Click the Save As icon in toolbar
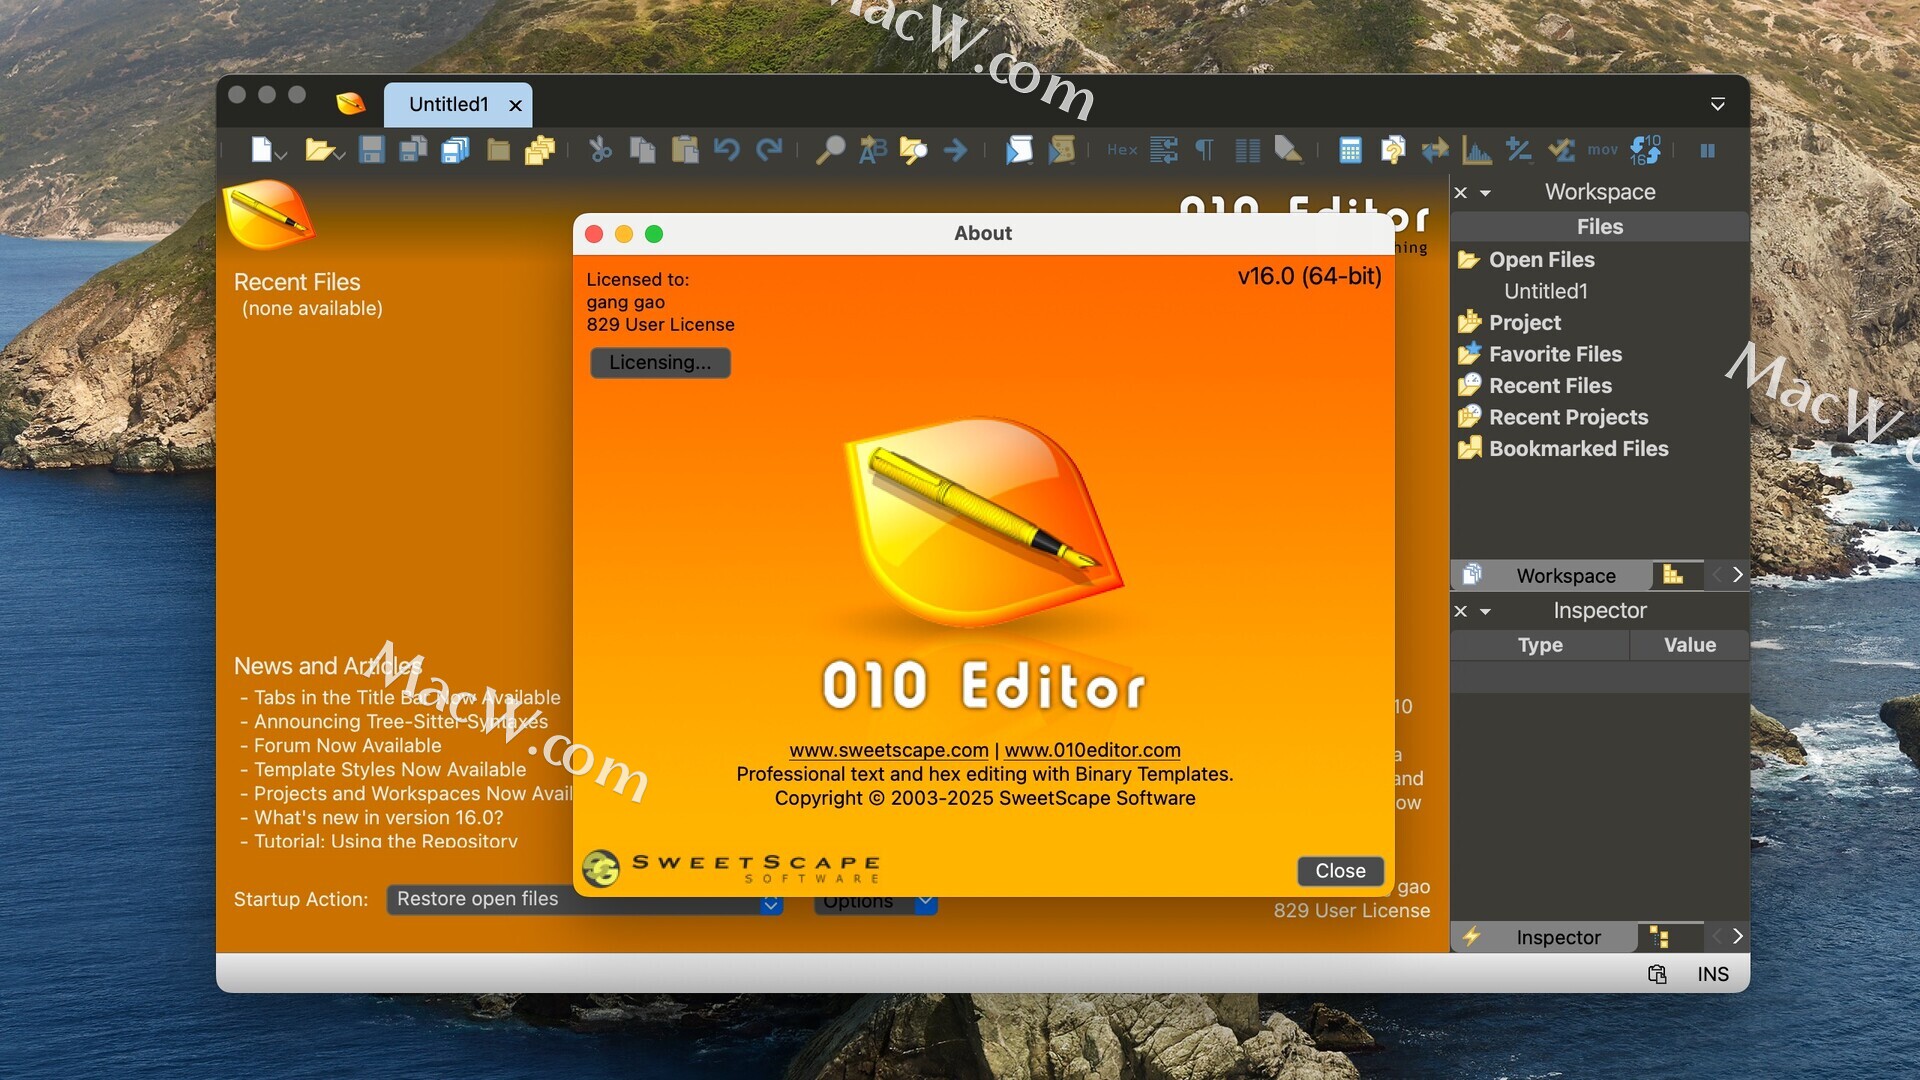 413,150
